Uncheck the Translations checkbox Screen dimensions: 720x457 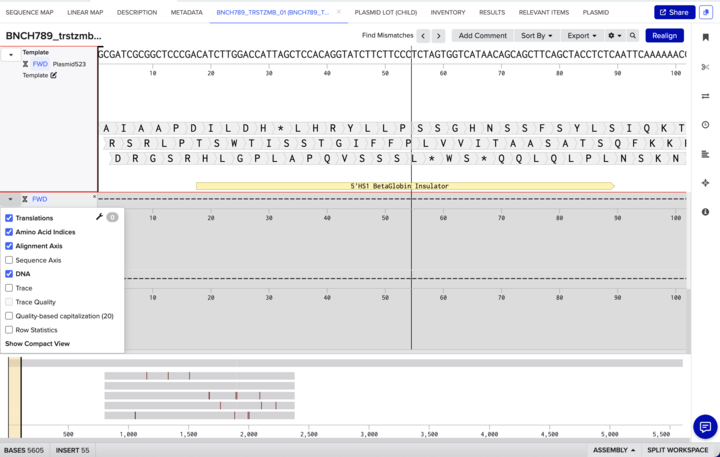click(x=9, y=218)
